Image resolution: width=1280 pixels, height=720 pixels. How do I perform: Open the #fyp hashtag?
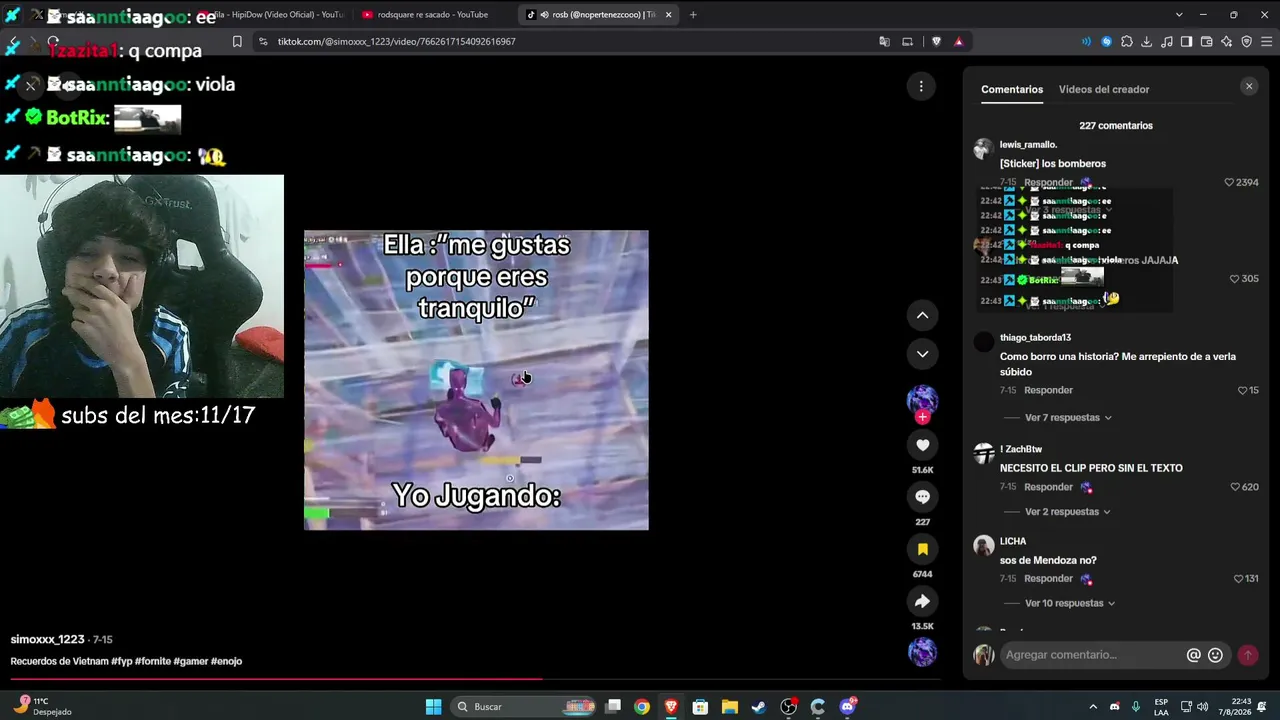tap(121, 661)
